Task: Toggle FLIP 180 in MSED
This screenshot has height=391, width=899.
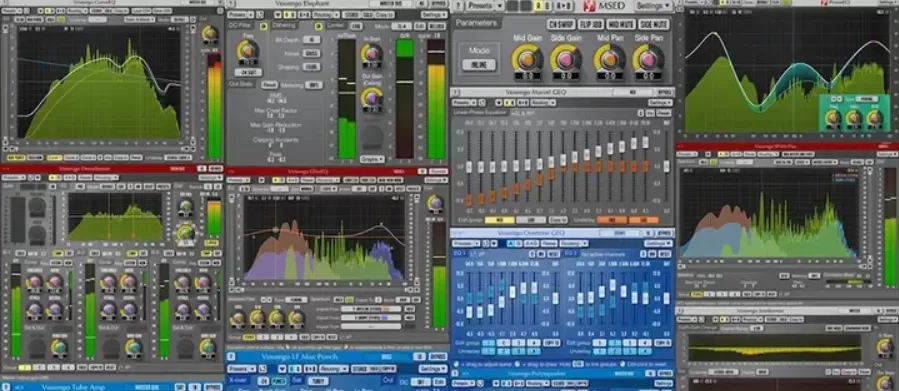Action: [591, 24]
